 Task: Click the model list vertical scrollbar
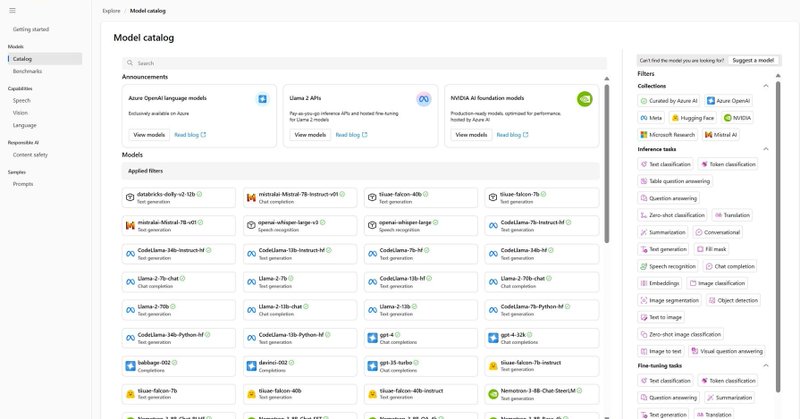point(607,163)
